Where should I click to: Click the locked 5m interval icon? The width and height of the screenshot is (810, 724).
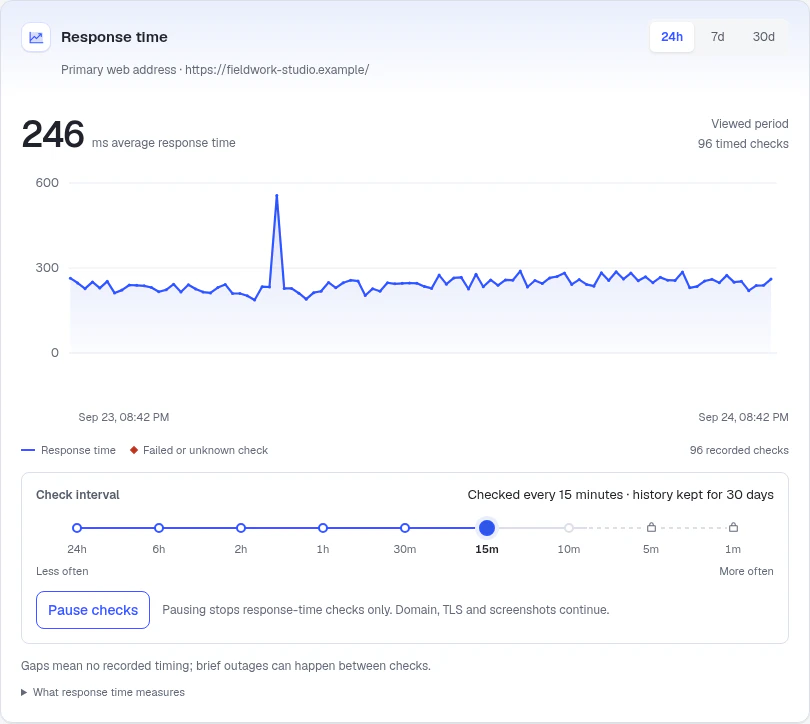click(x=651, y=527)
